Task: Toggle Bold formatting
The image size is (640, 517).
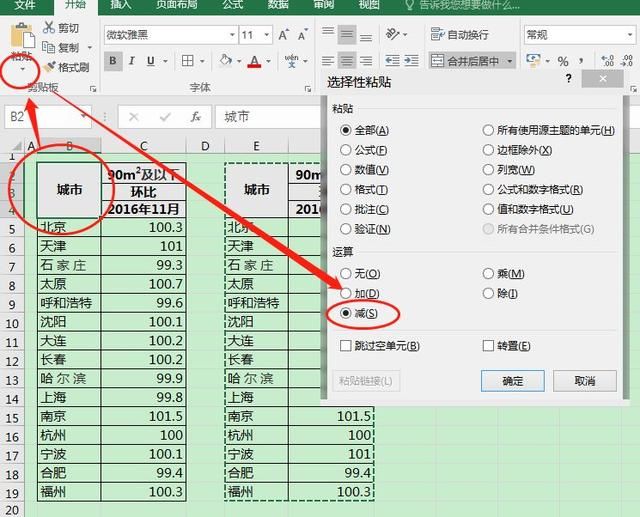Action: [x=113, y=61]
